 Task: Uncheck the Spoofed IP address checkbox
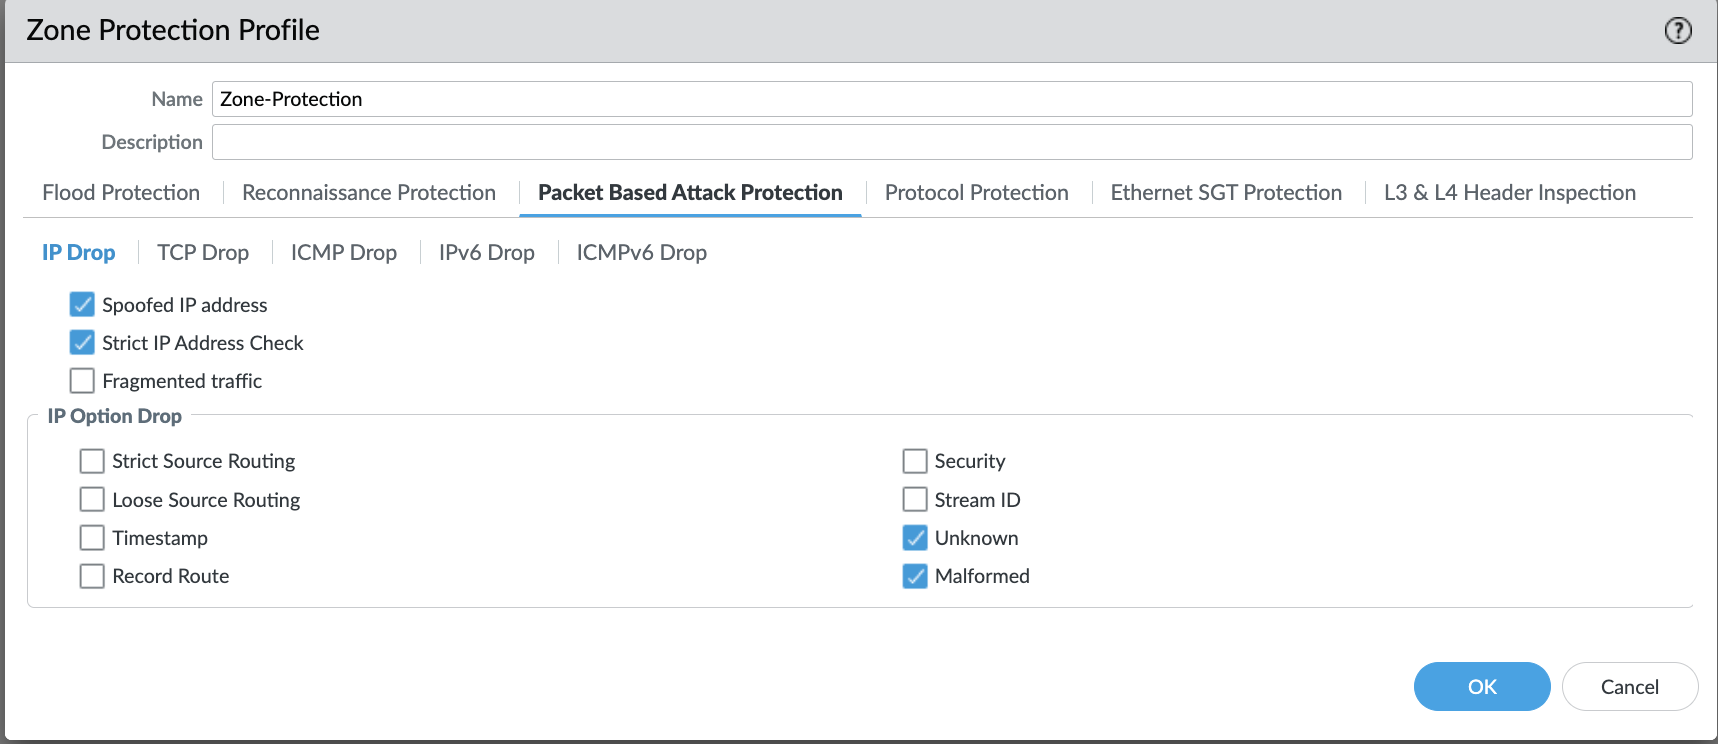[x=82, y=304]
